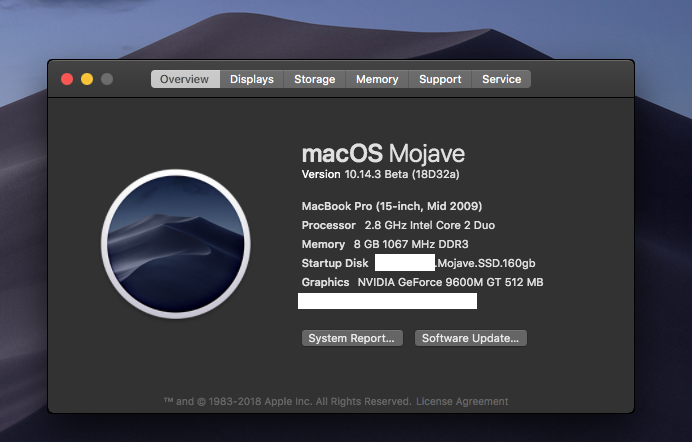The height and width of the screenshot is (442, 692).
Task: Click version text 10.14.3 Beta (18D32a)
Action: click(402, 174)
